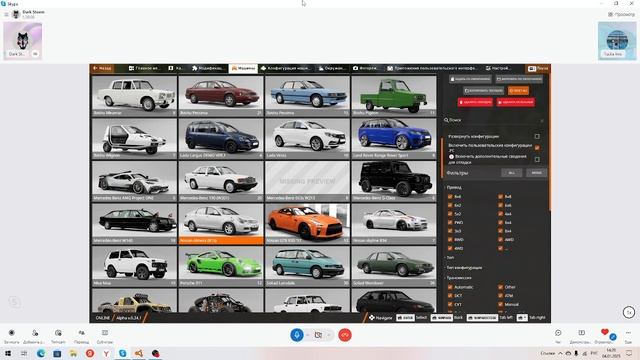Open the camera options dropdown arrow

329,335
